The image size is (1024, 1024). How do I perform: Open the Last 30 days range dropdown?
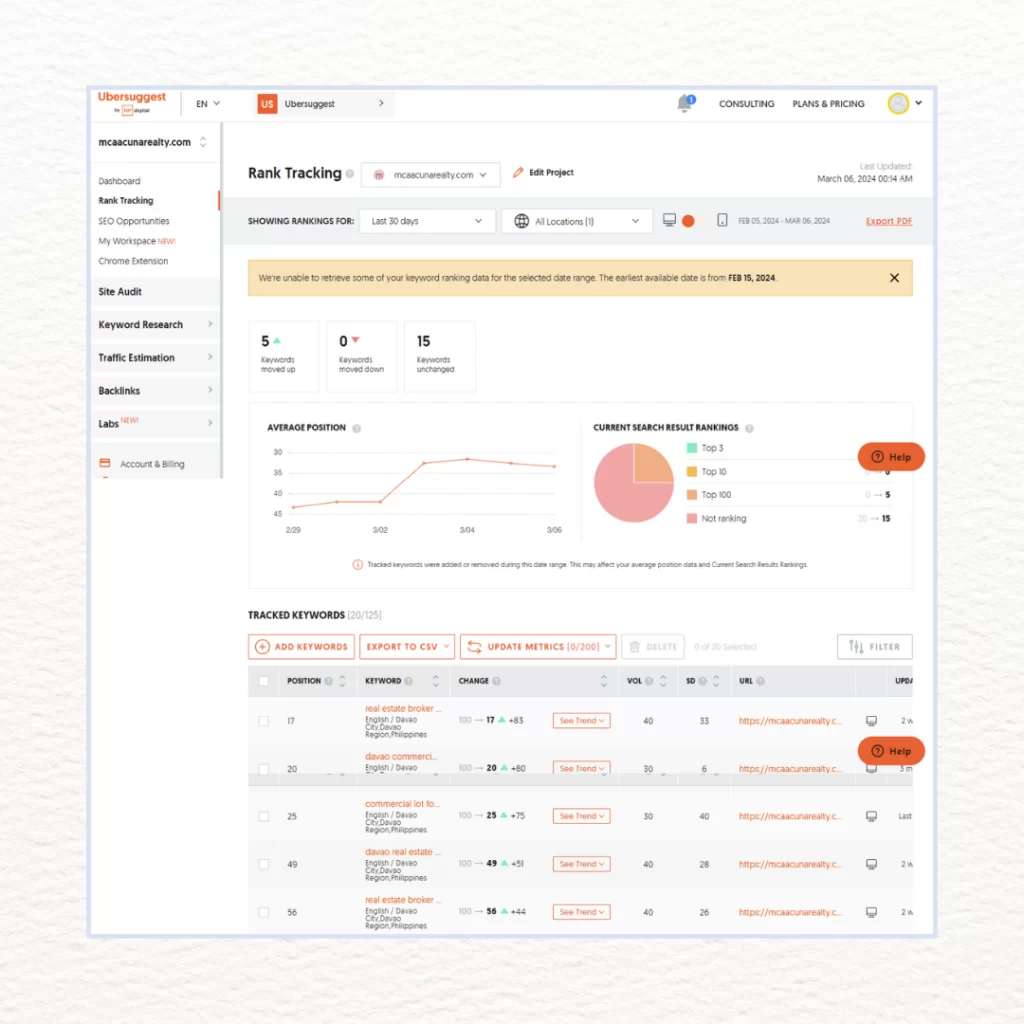pyautogui.click(x=427, y=221)
